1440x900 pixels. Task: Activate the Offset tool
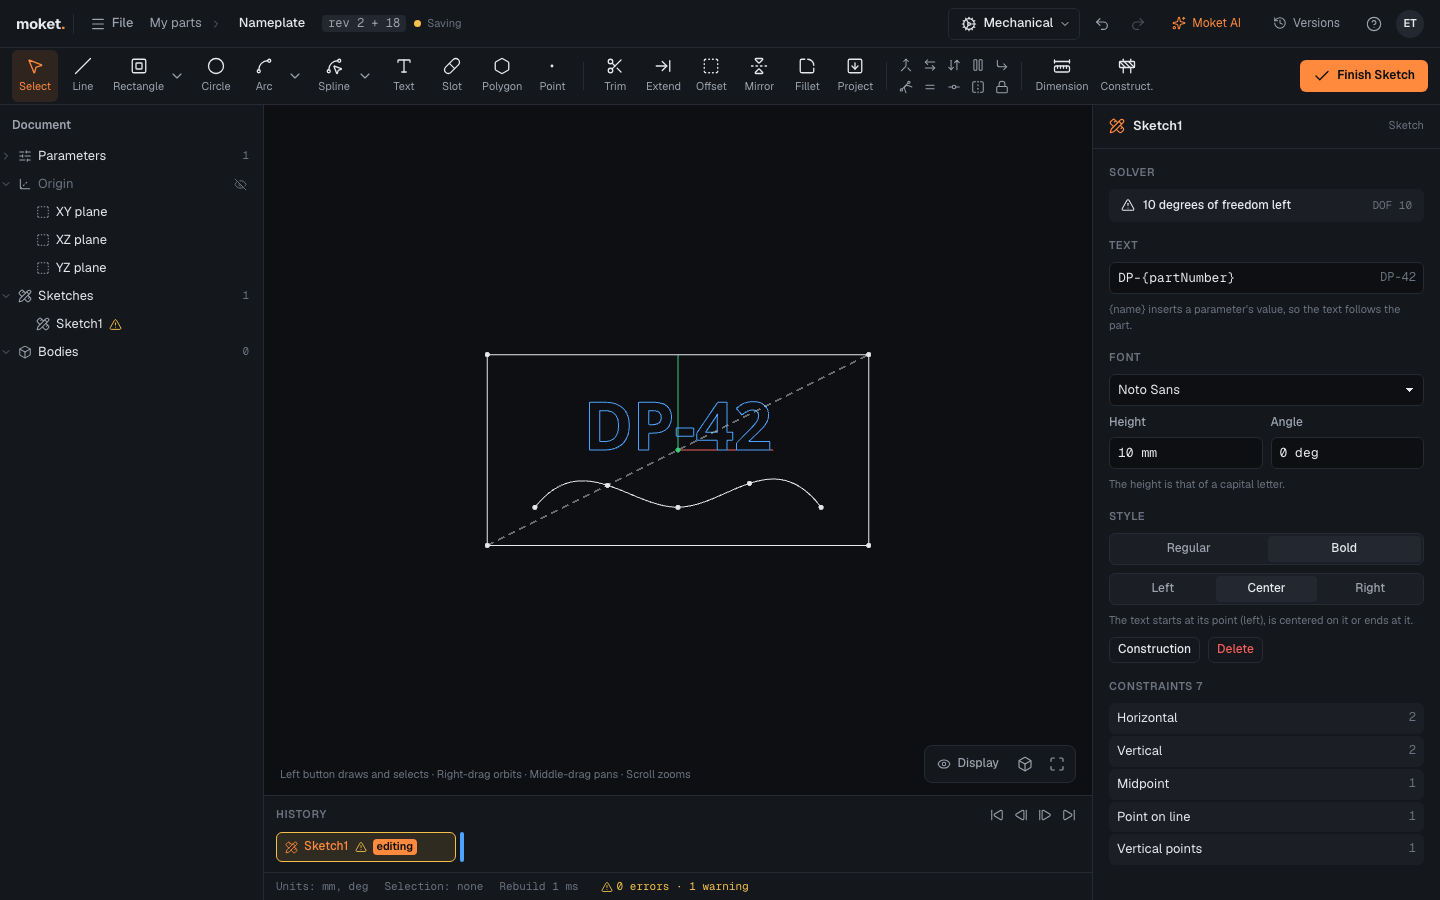711,75
